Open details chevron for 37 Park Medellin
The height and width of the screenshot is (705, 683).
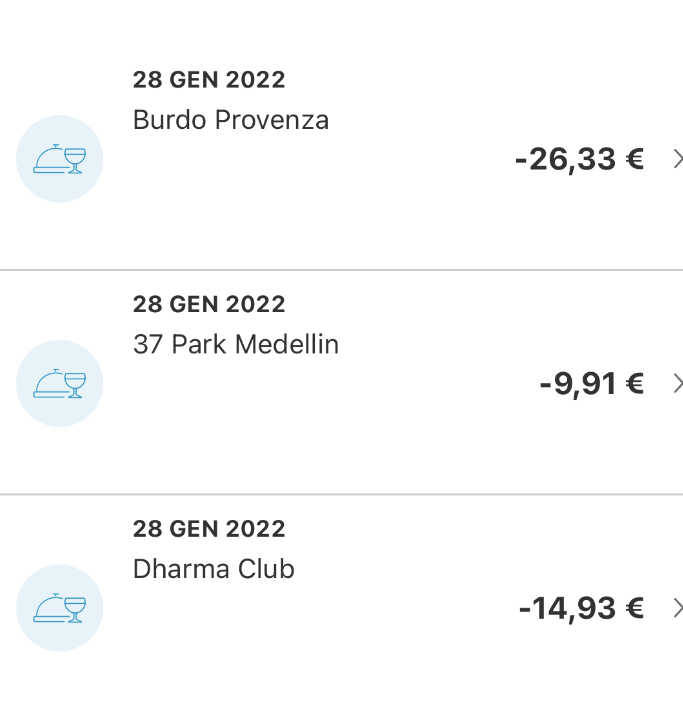click(x=677, y=384)
